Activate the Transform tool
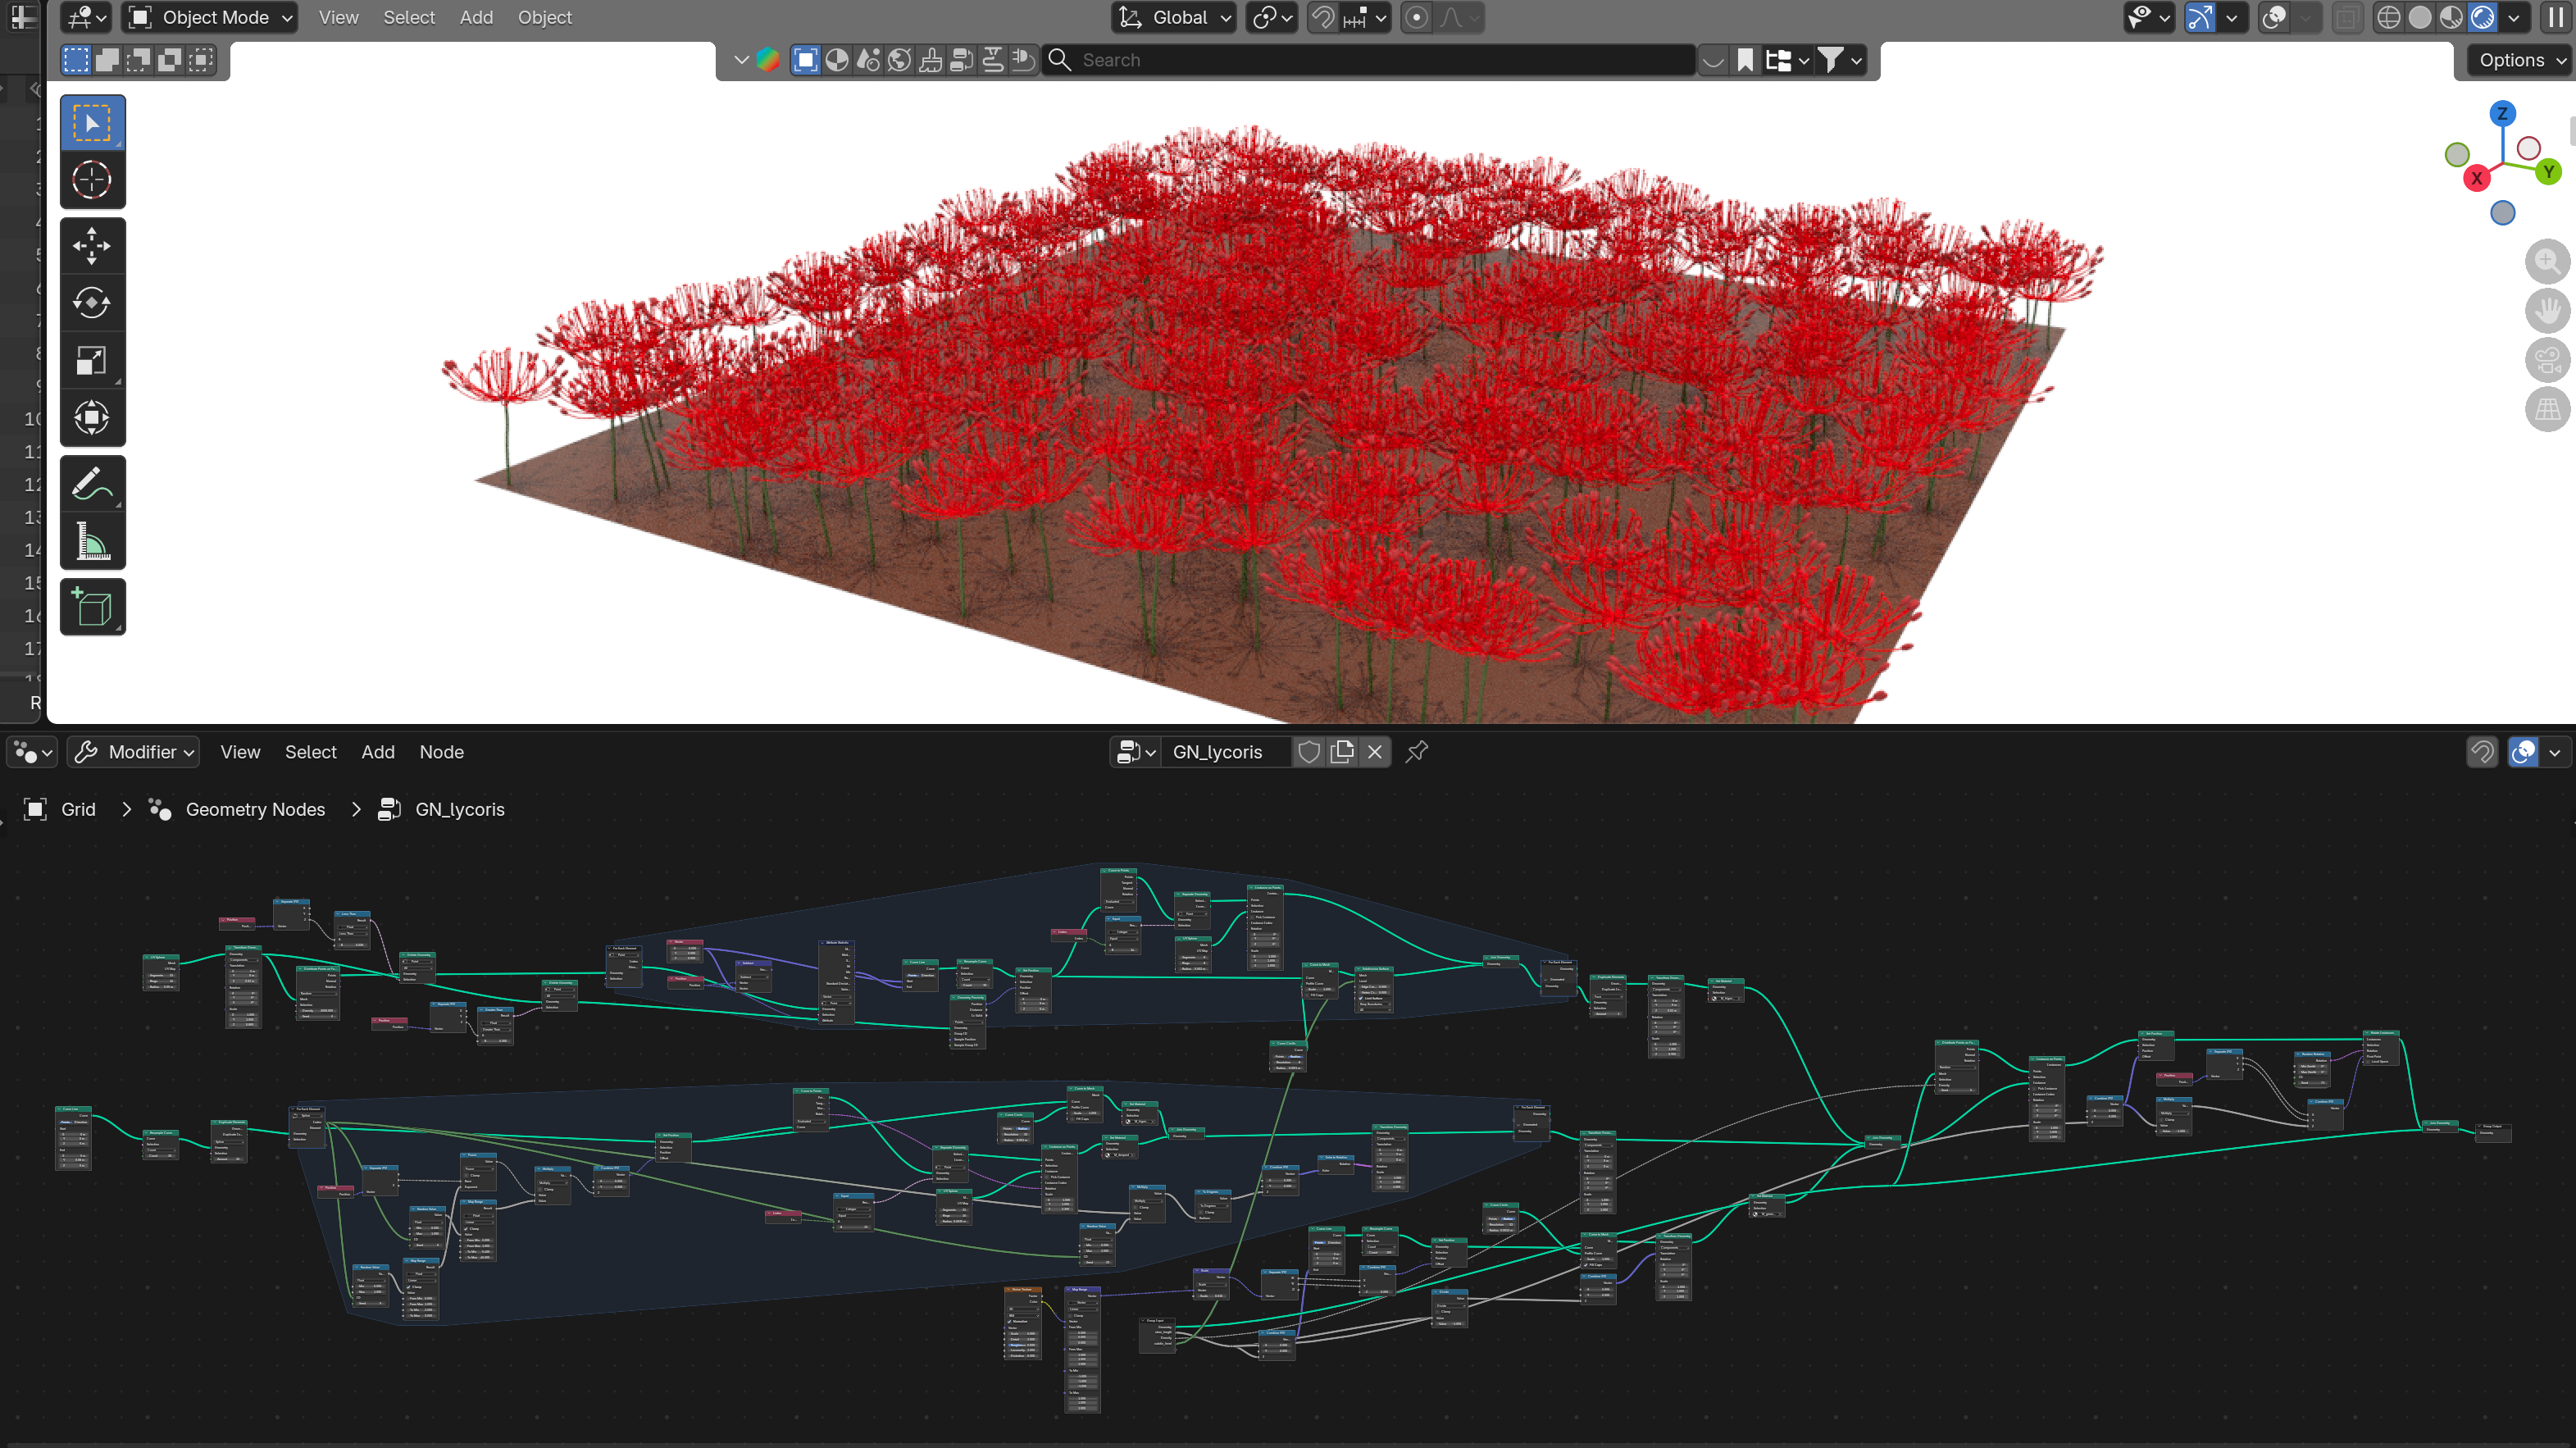Image resolution: width=2576 pixels, height=1448 pixels. pos(92,417)
